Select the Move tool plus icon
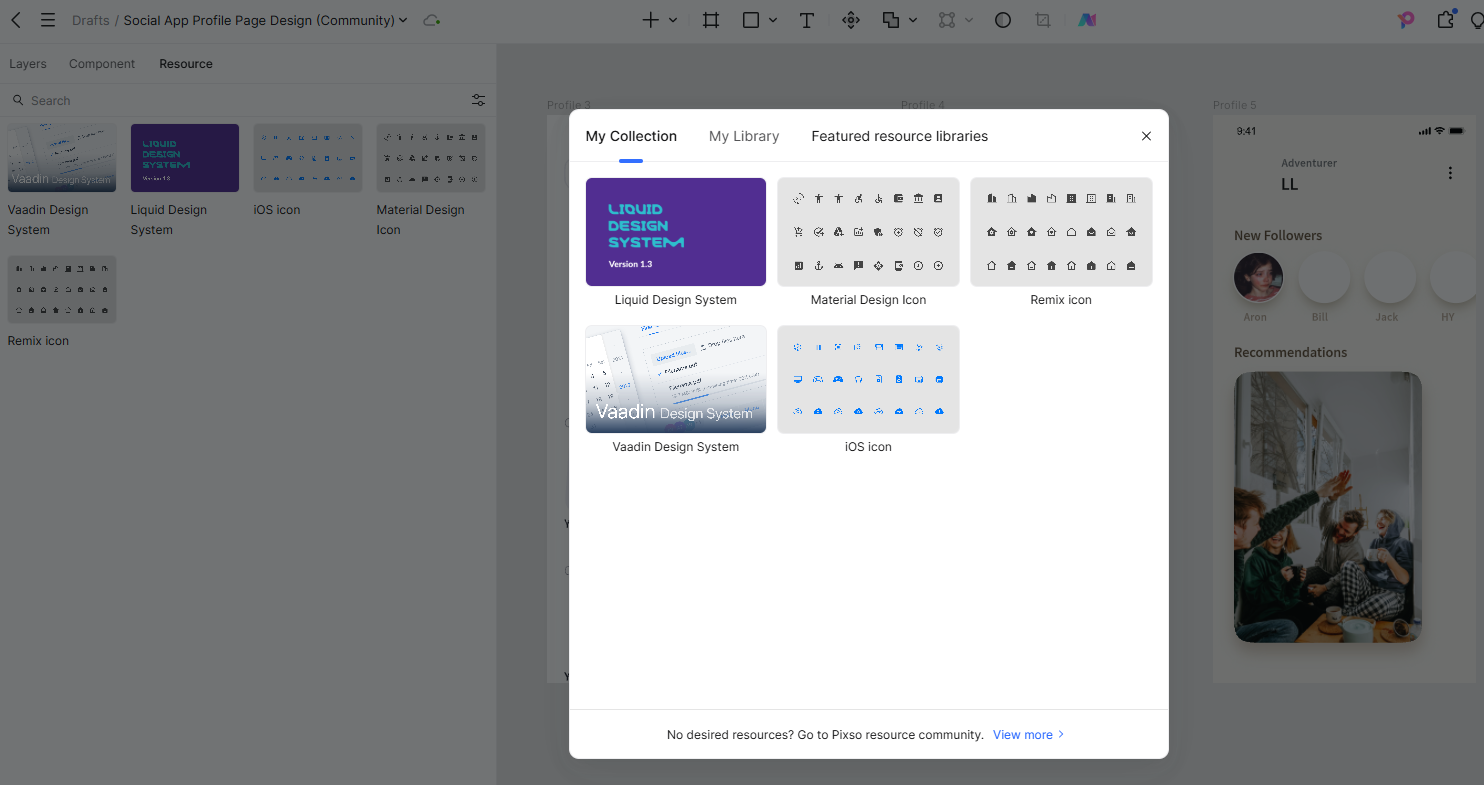Image resolution: width=1484 pixels, height=785 pixels. point(651,20)
